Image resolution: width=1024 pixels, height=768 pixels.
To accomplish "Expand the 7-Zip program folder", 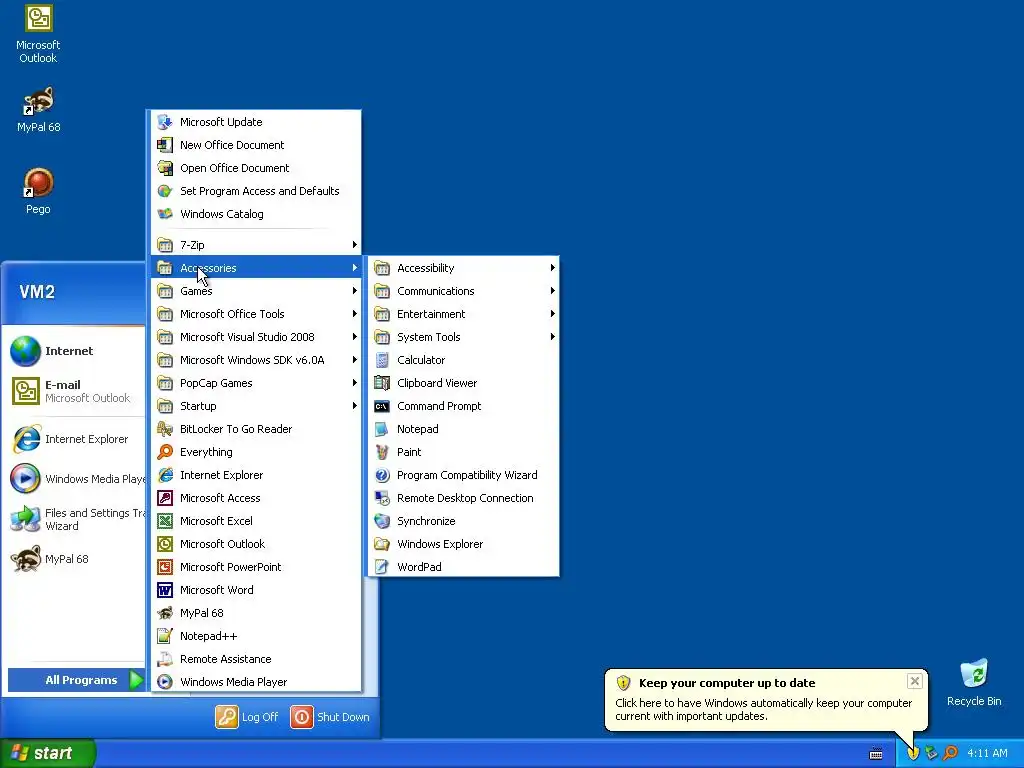I will 255,245.
